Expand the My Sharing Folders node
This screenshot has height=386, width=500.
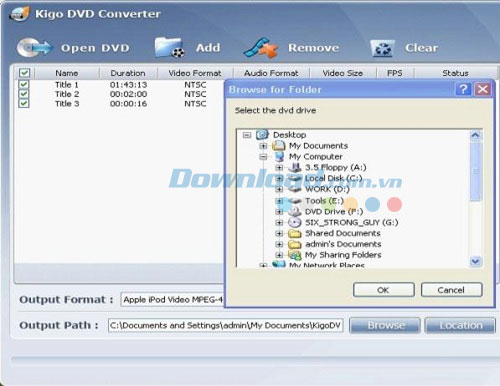click(x=279, y=255)
